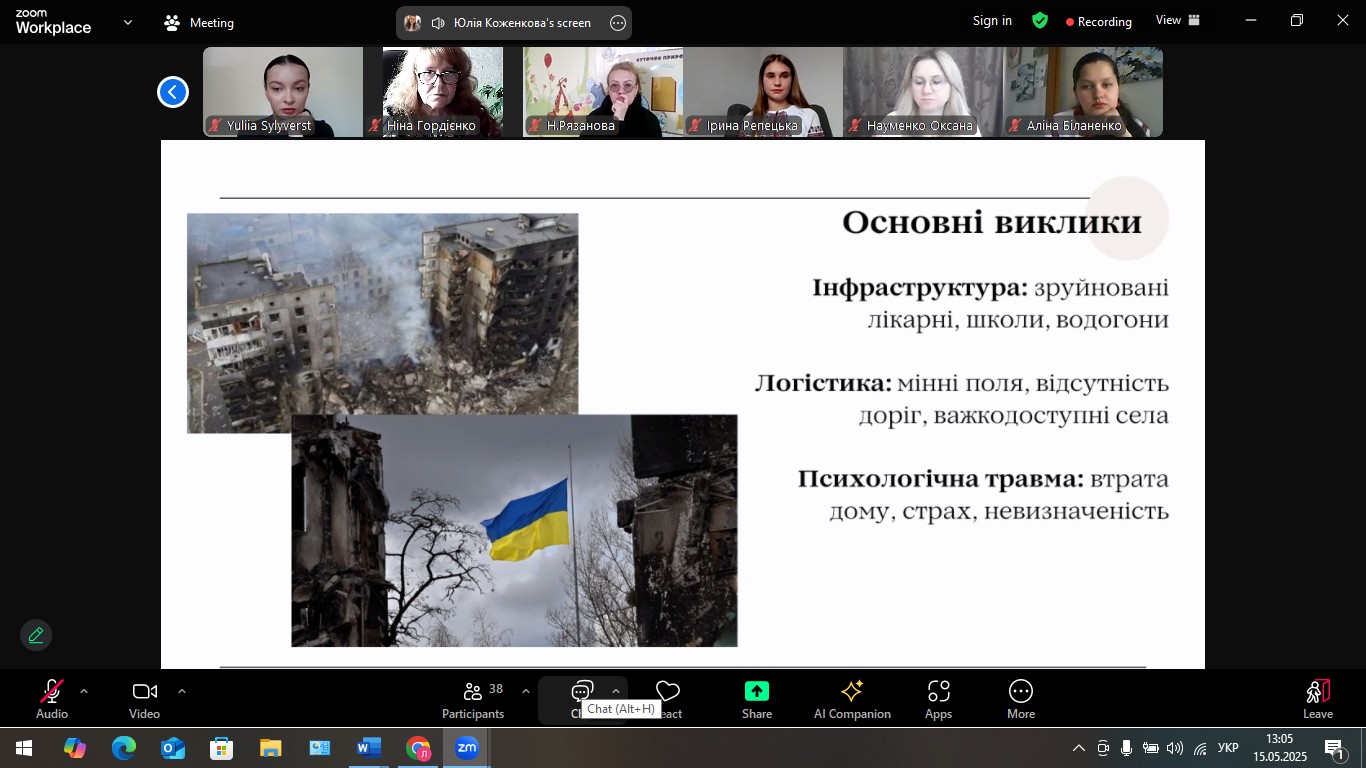The width and height of the screenshot is (1366, 768).
Task: Open AI Companion
Action: pos(852,699)
